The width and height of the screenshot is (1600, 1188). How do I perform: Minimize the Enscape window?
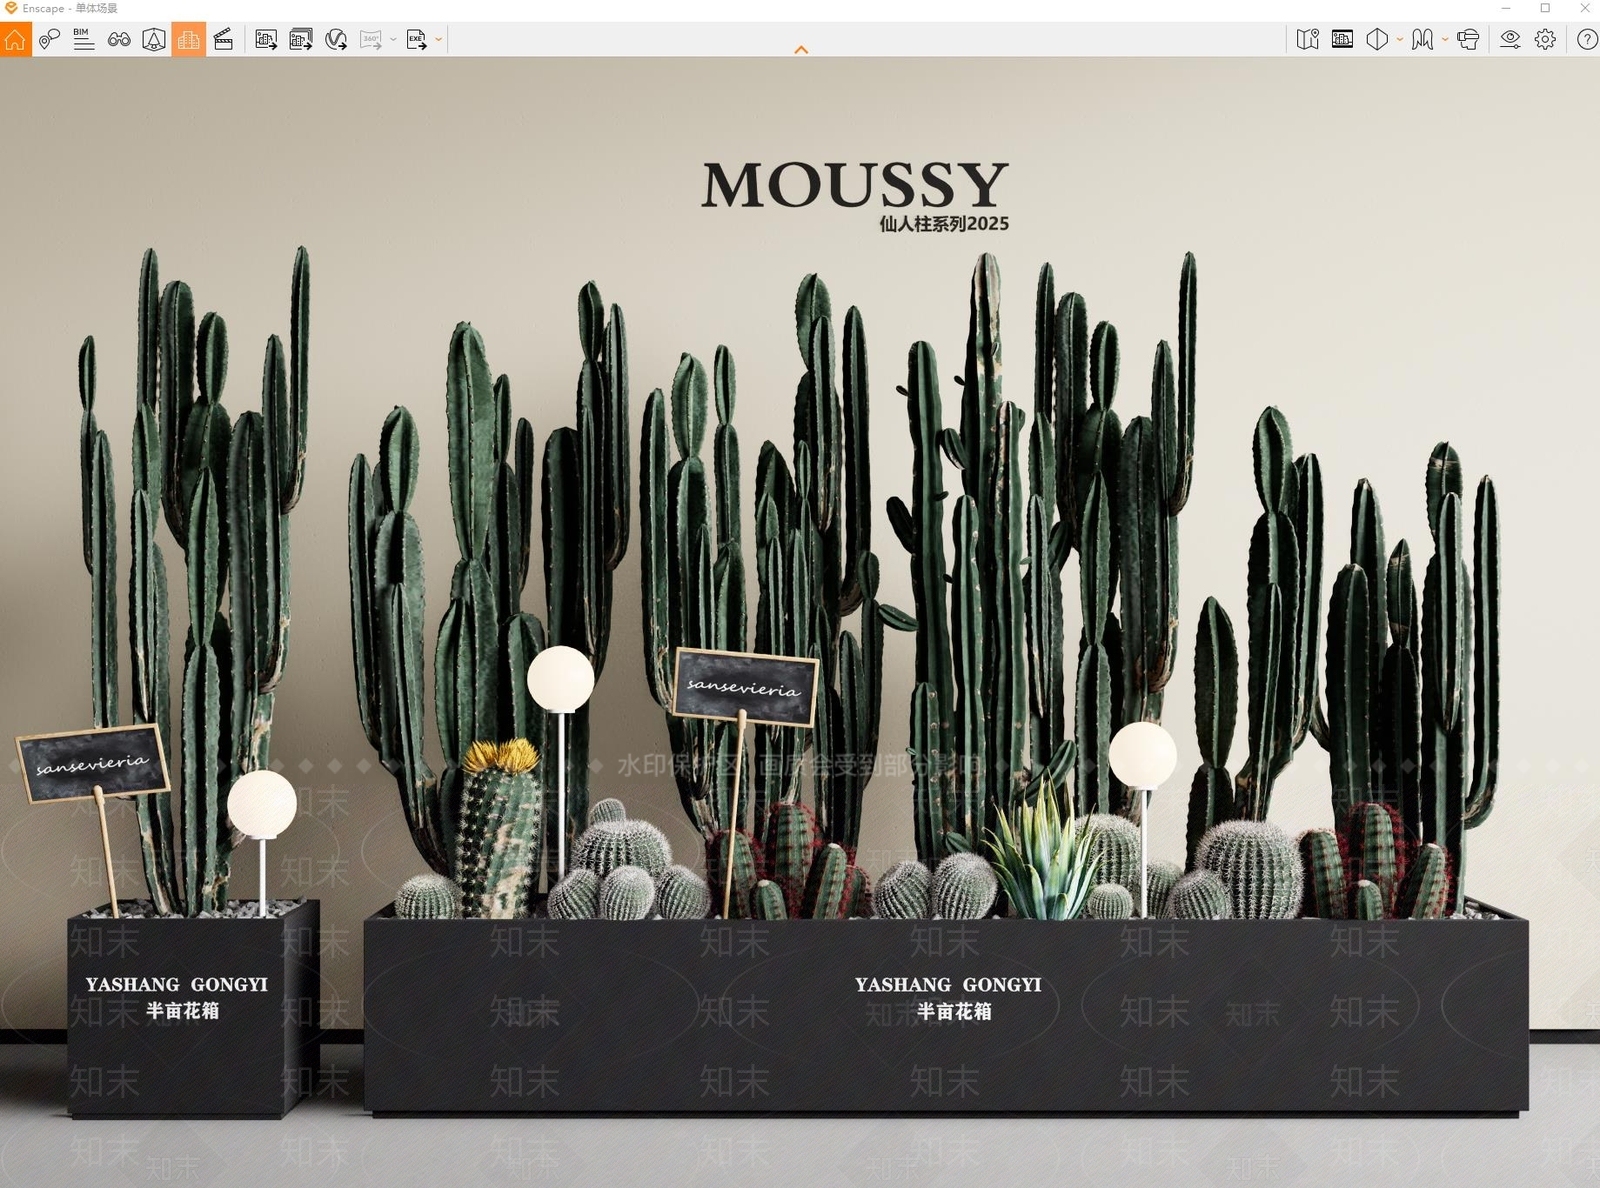click(1506, 8)
